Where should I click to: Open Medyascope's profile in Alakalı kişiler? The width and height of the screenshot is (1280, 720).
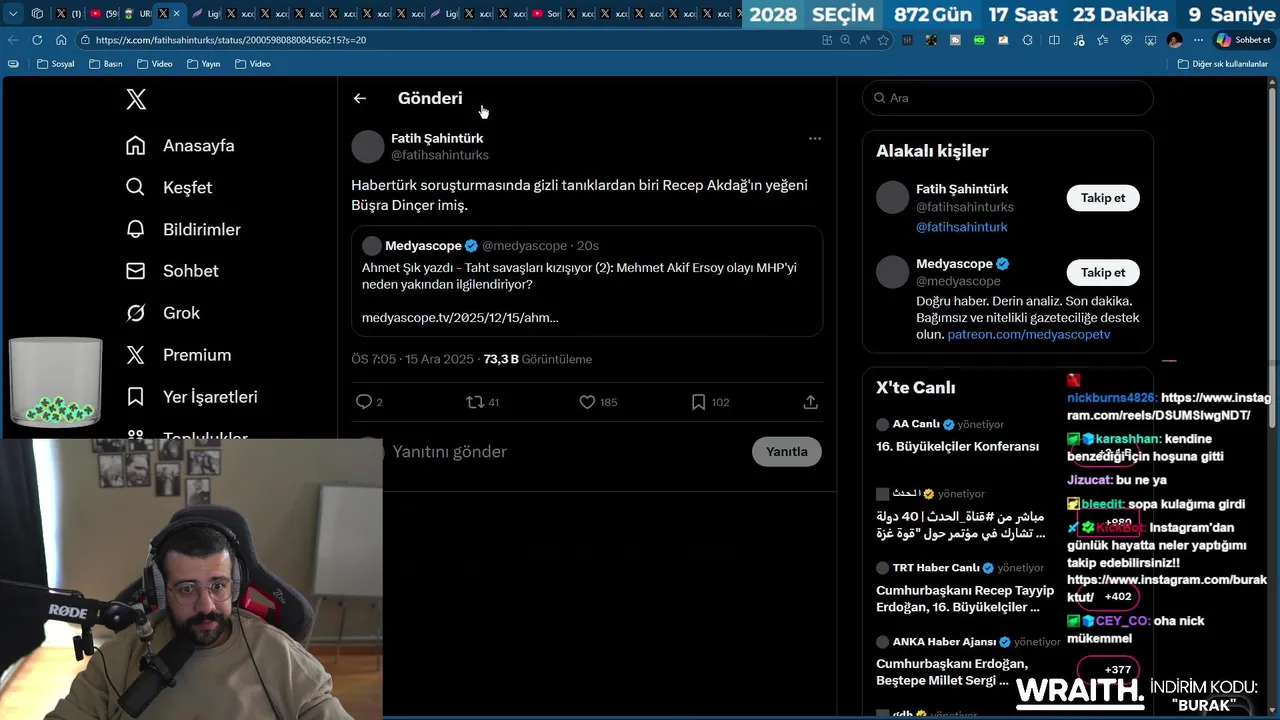954,264
